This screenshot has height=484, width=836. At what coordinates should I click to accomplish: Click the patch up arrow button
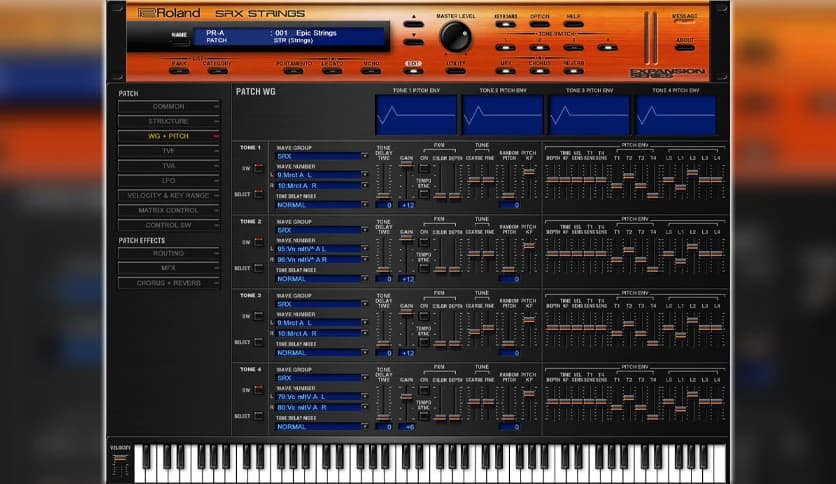coord(413,25)
